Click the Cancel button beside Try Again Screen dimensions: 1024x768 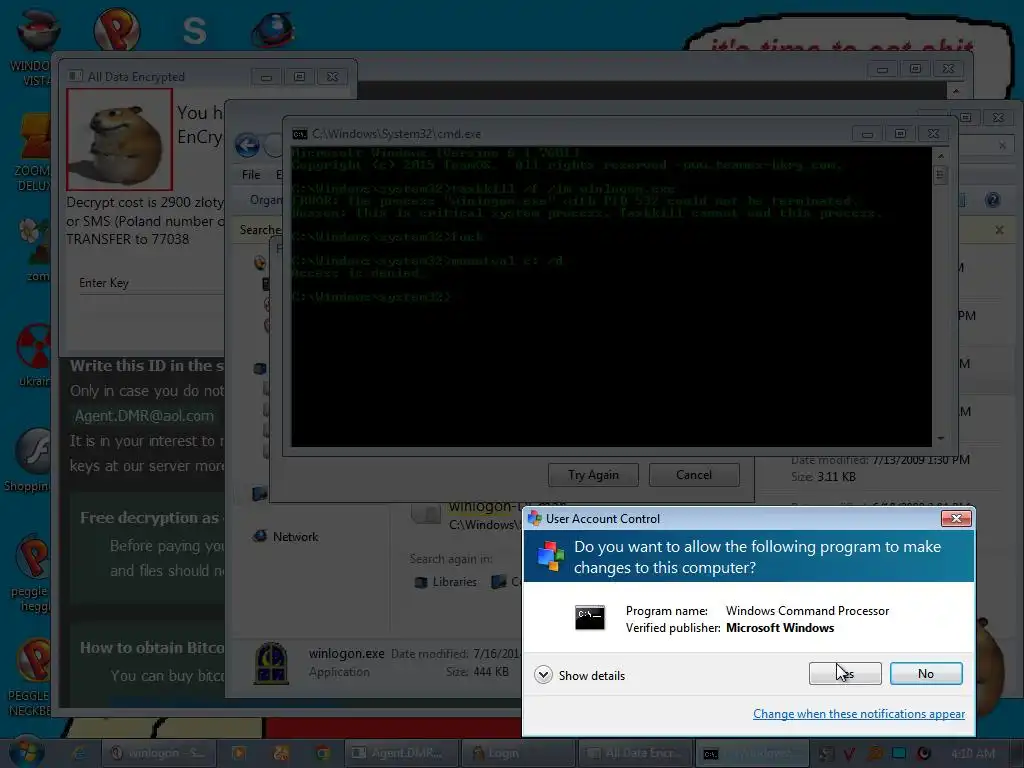(x=694, y=475)
